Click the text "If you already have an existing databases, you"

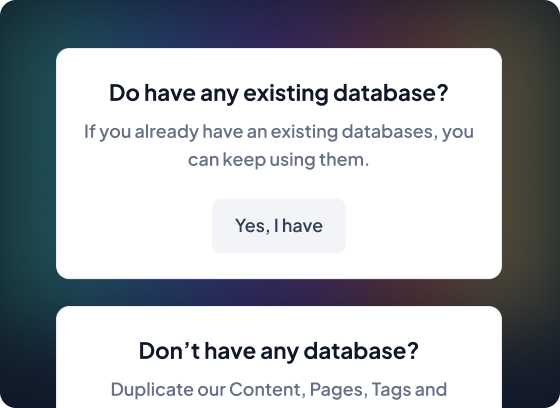click(x=279, y=131)
